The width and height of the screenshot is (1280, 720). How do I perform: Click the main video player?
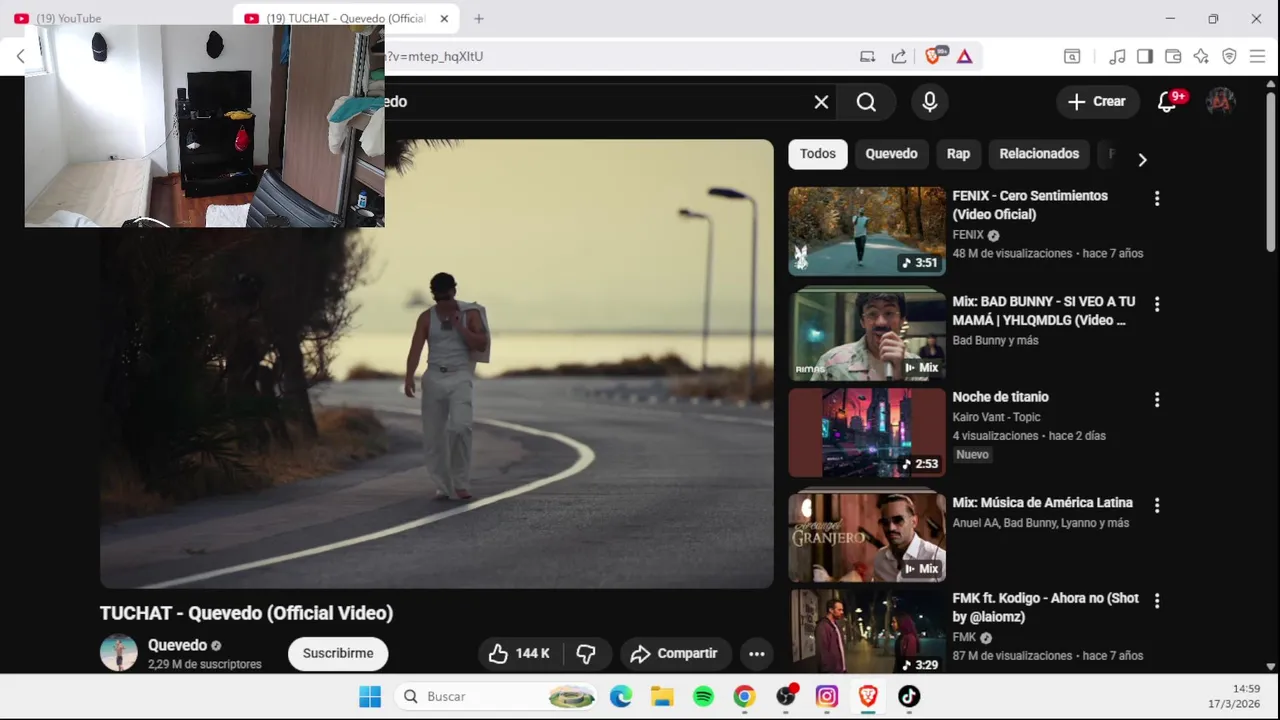(x=437, y=364)
